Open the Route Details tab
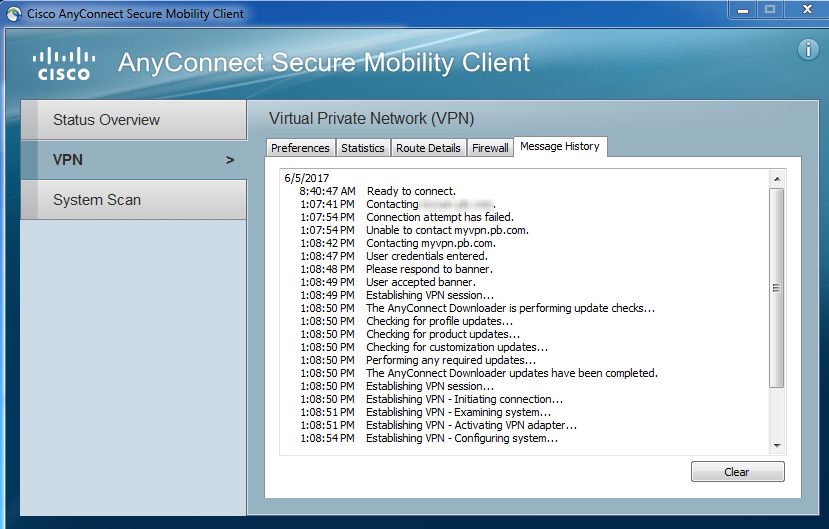This screenshot has height=529, width=829. point(428,148)
